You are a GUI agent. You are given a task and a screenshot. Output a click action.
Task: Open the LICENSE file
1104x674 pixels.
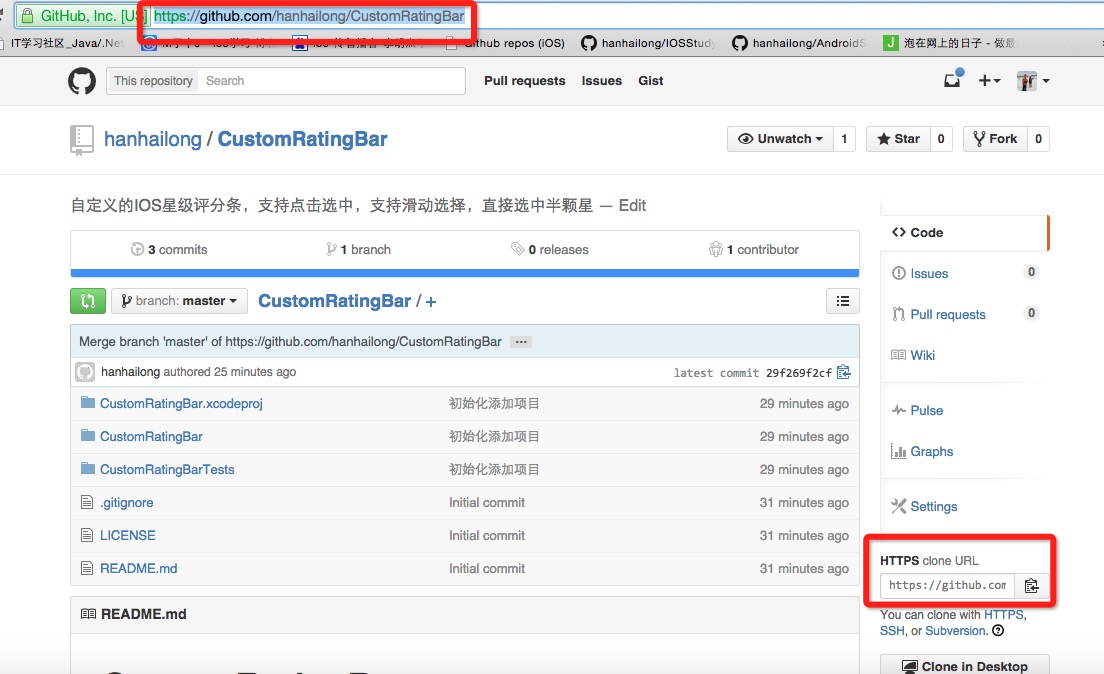click(127, 536)
